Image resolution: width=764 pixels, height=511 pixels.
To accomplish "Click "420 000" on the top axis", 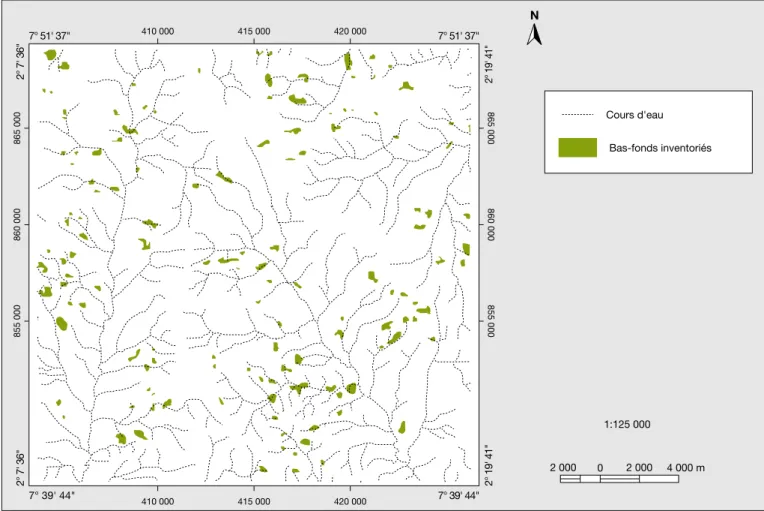I will coord(350,31).
